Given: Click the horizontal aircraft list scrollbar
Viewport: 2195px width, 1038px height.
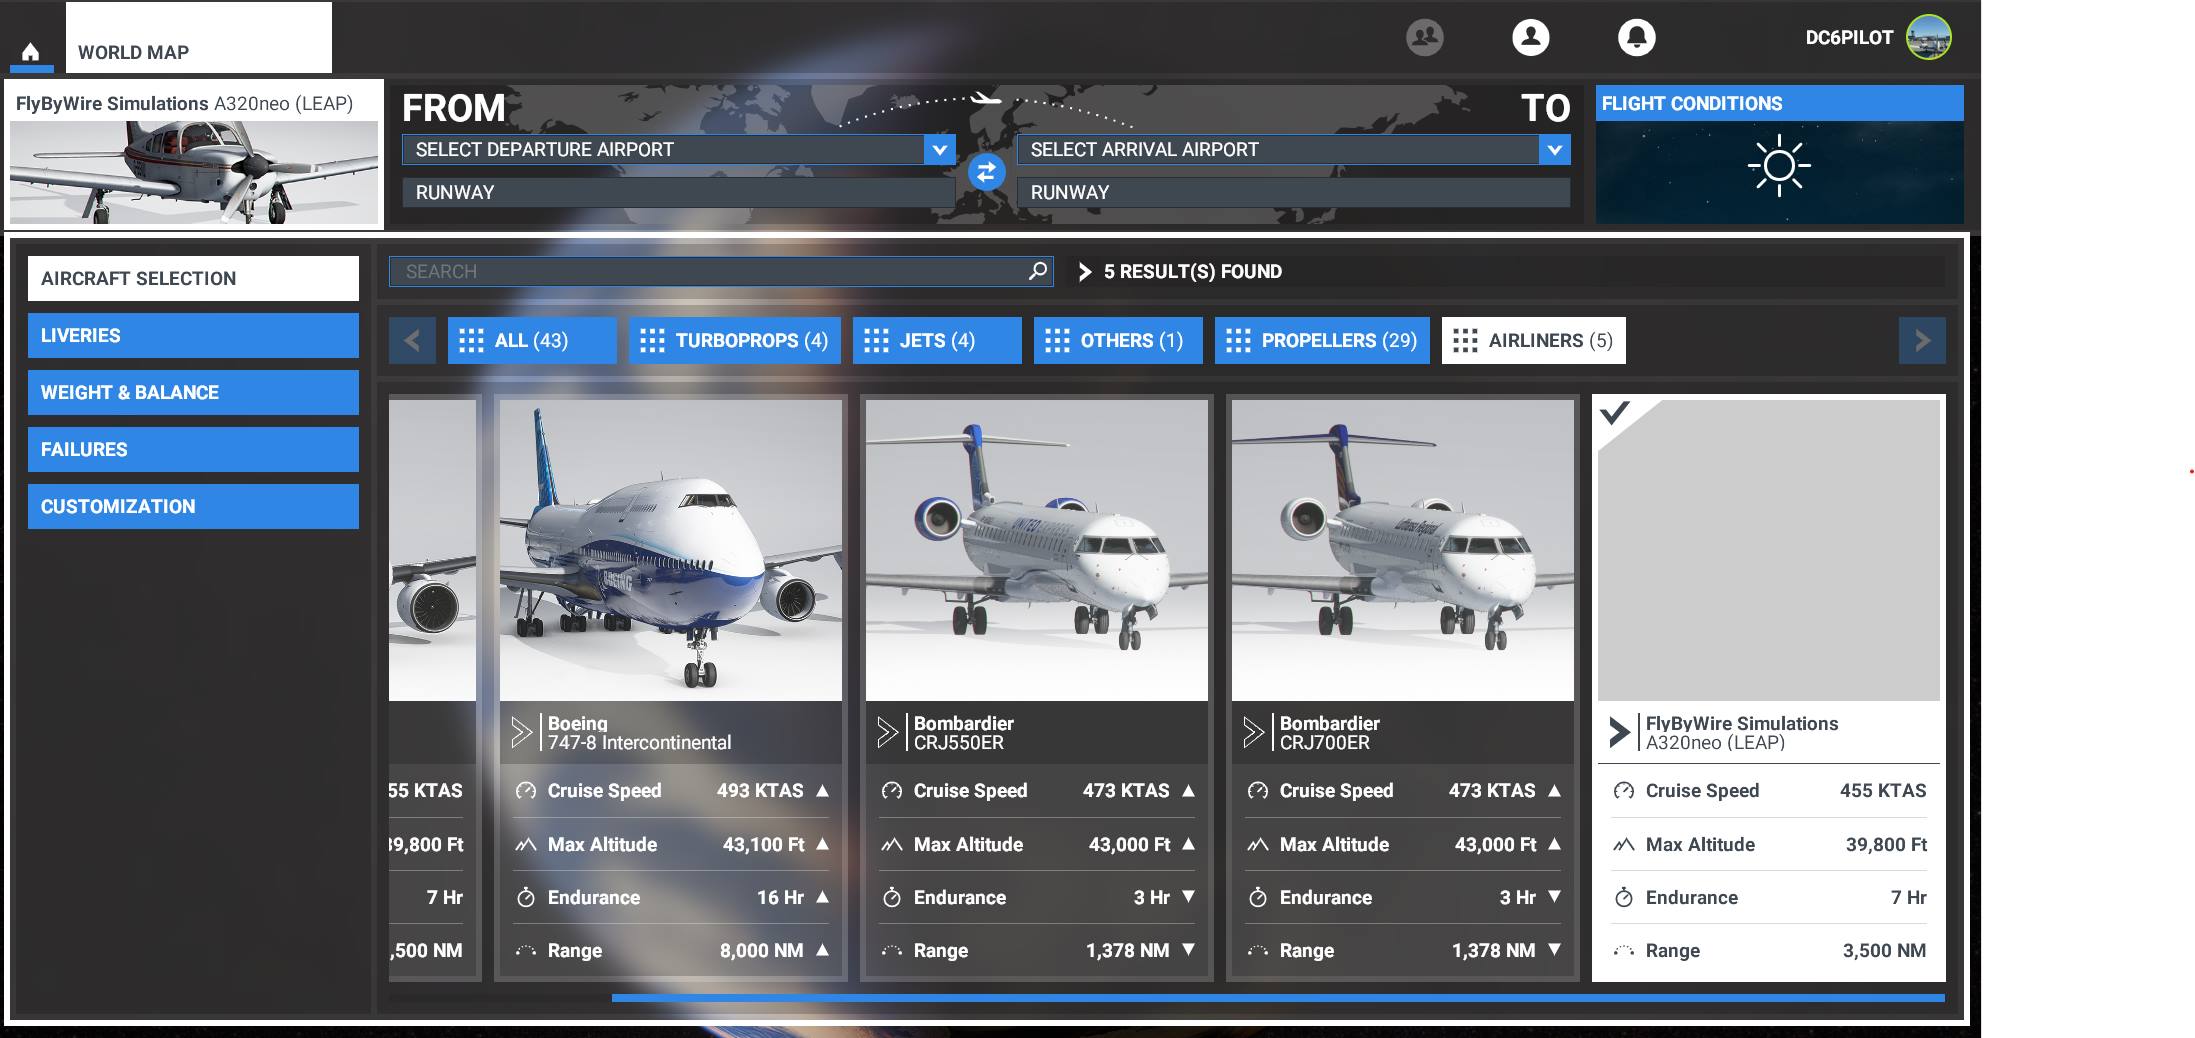Looking at the screenshot, I should pos(1278,998).
